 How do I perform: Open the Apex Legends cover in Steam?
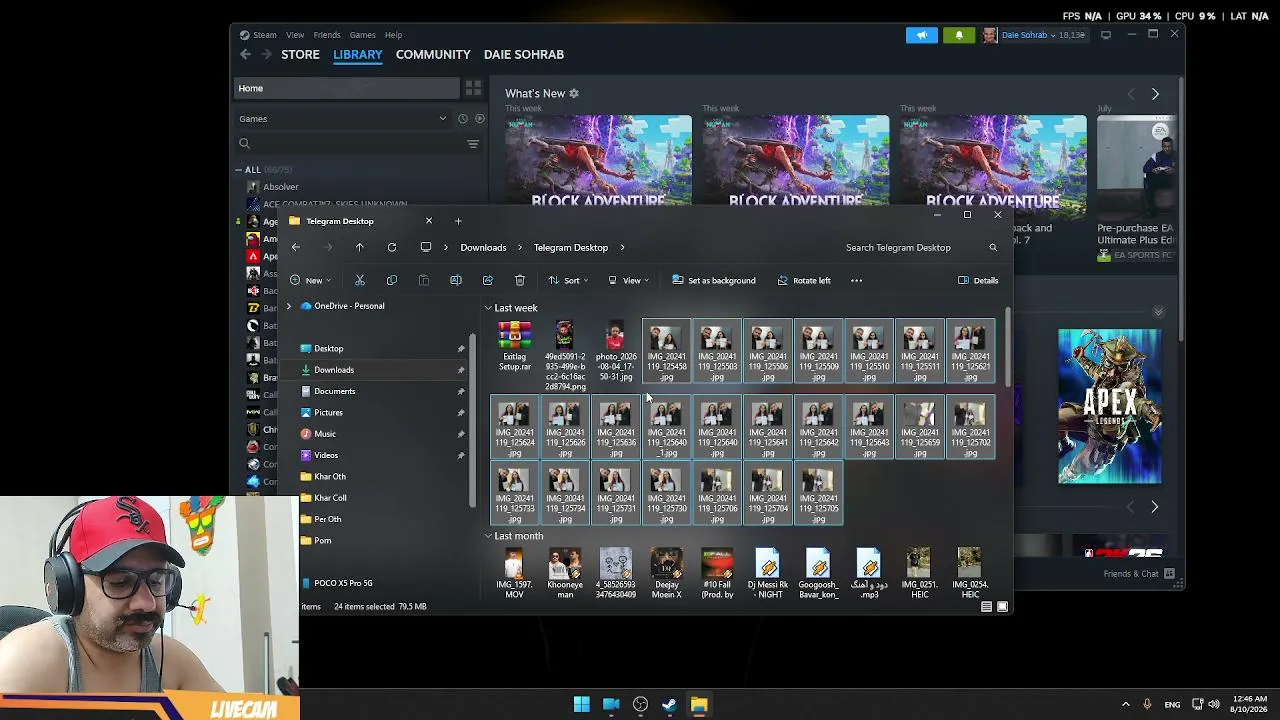[1110, 406]
